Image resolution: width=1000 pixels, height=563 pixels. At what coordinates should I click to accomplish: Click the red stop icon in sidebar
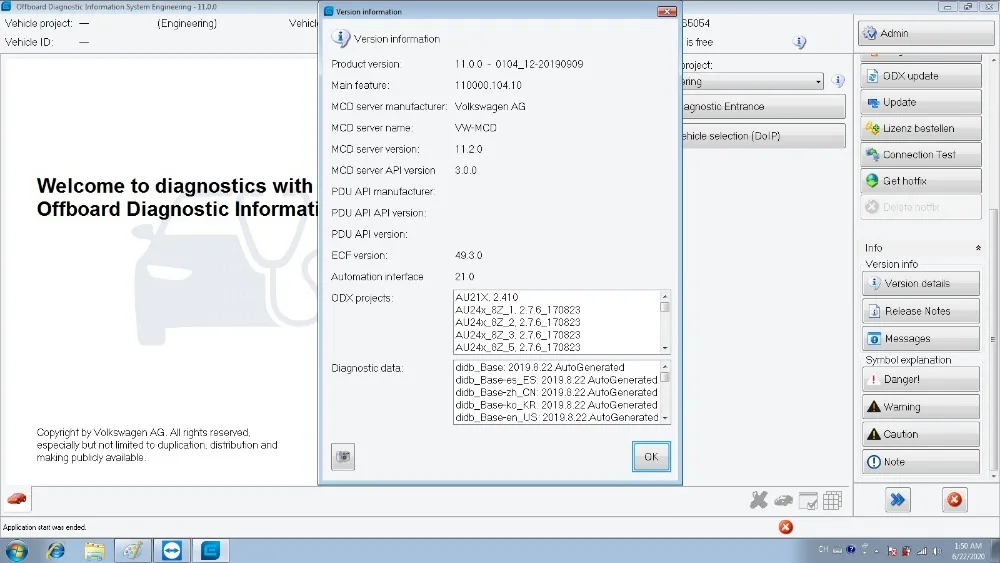point(954,500)
